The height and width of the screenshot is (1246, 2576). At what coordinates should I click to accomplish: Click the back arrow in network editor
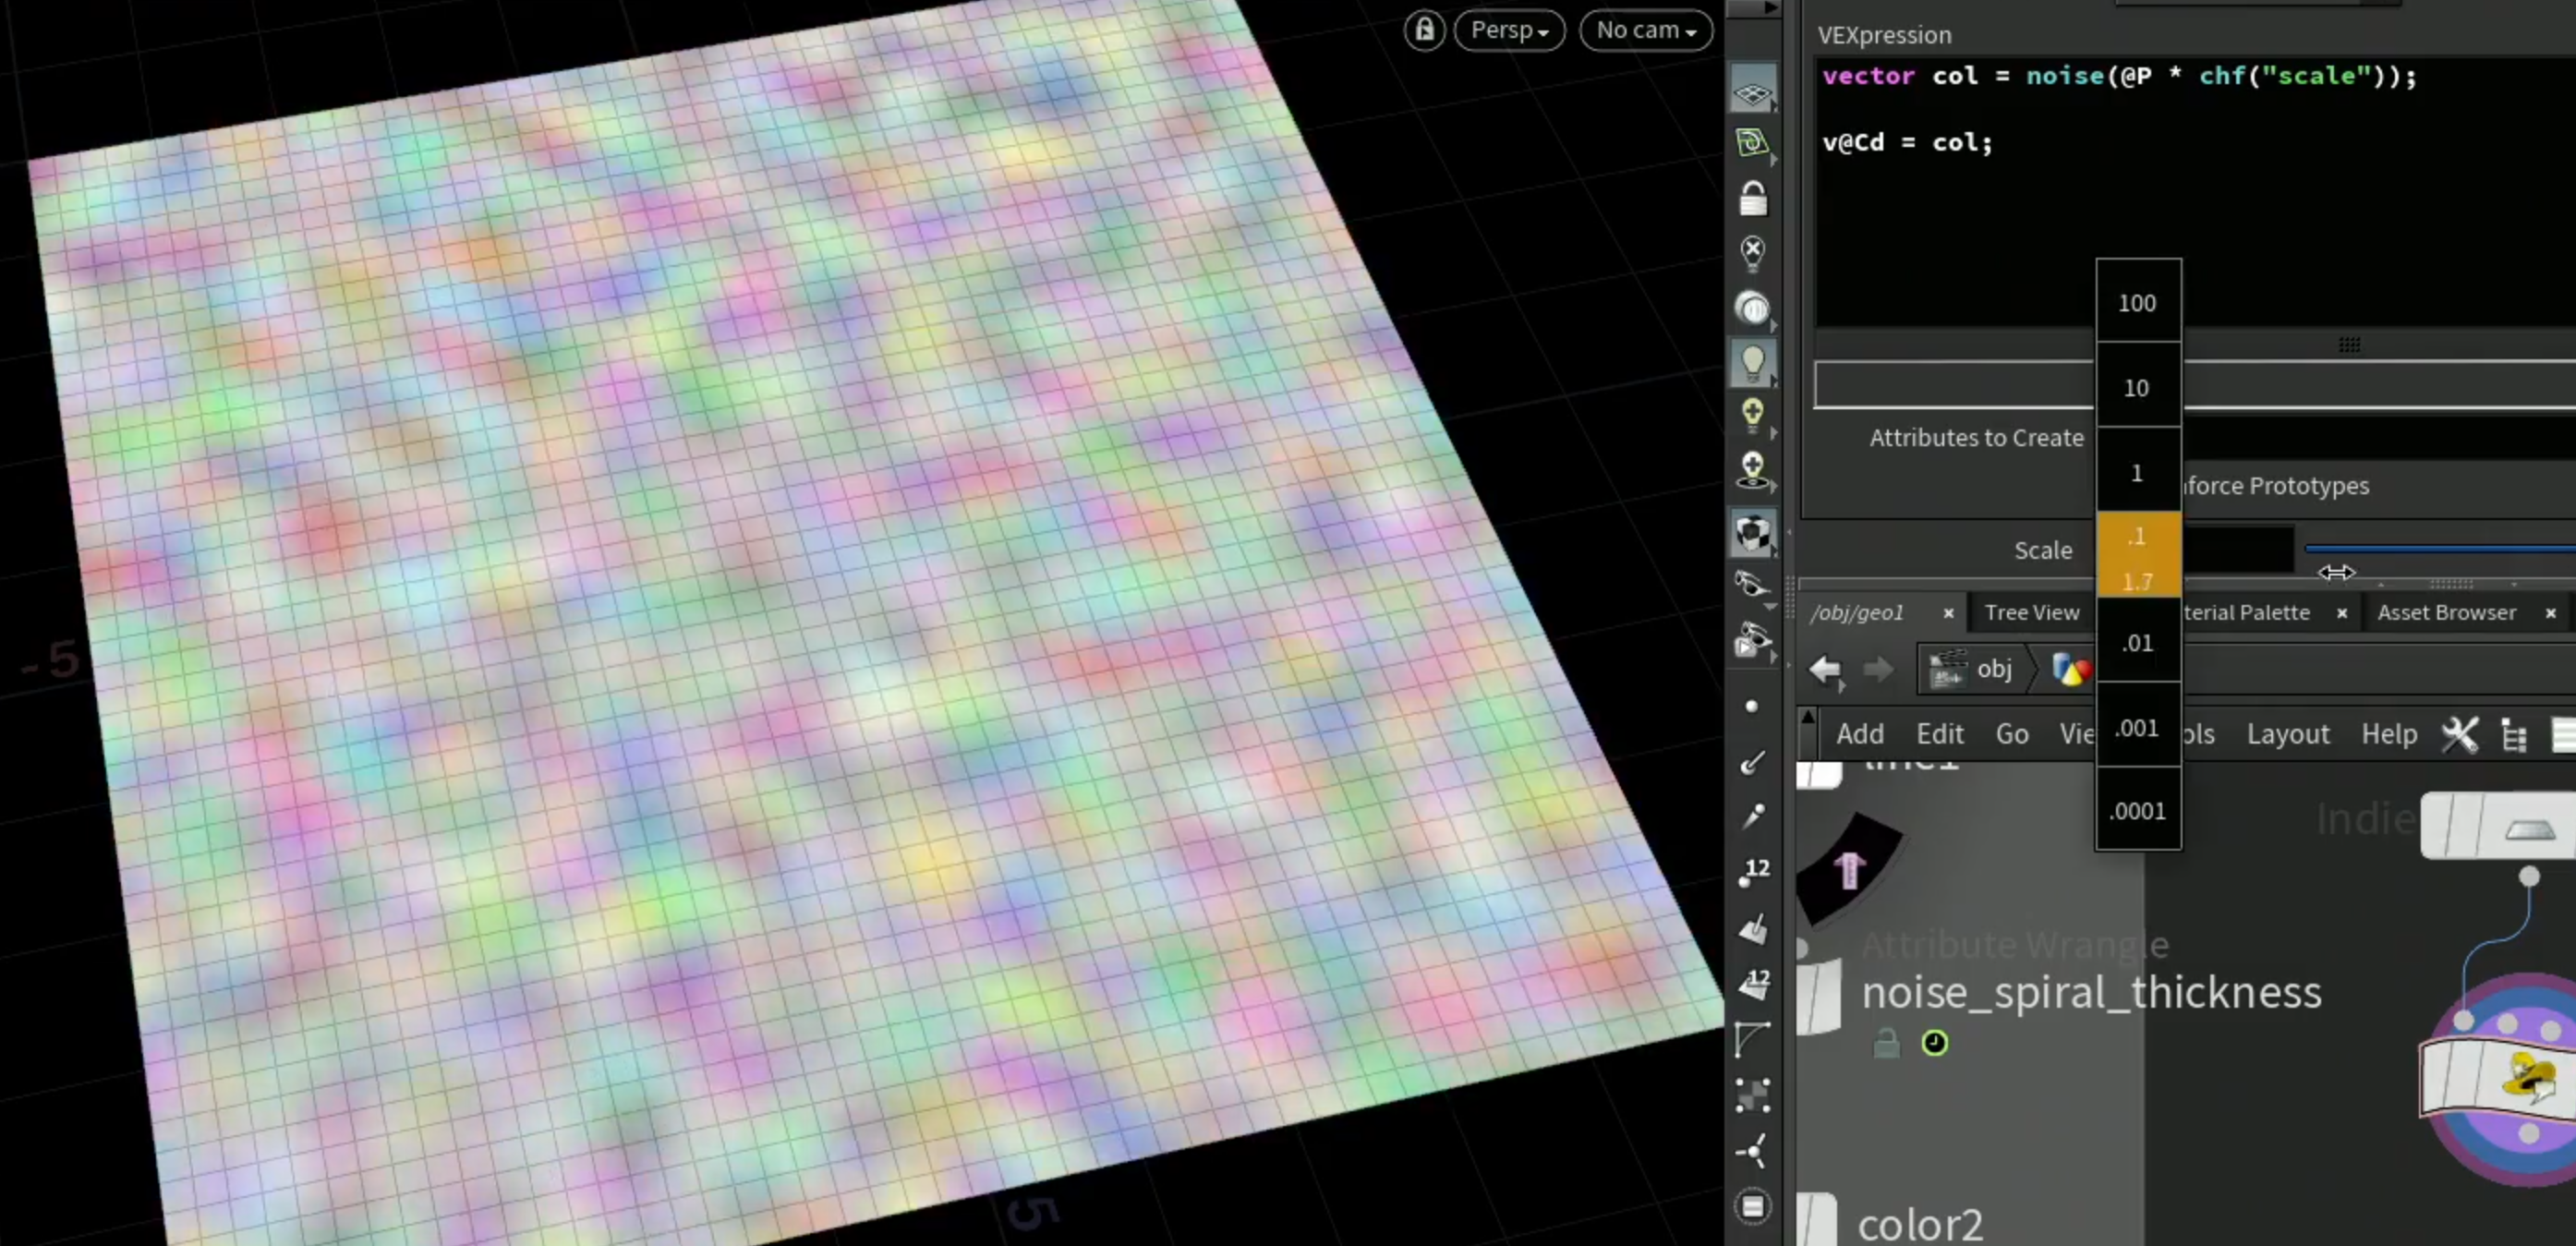[x=1824, y=669]
